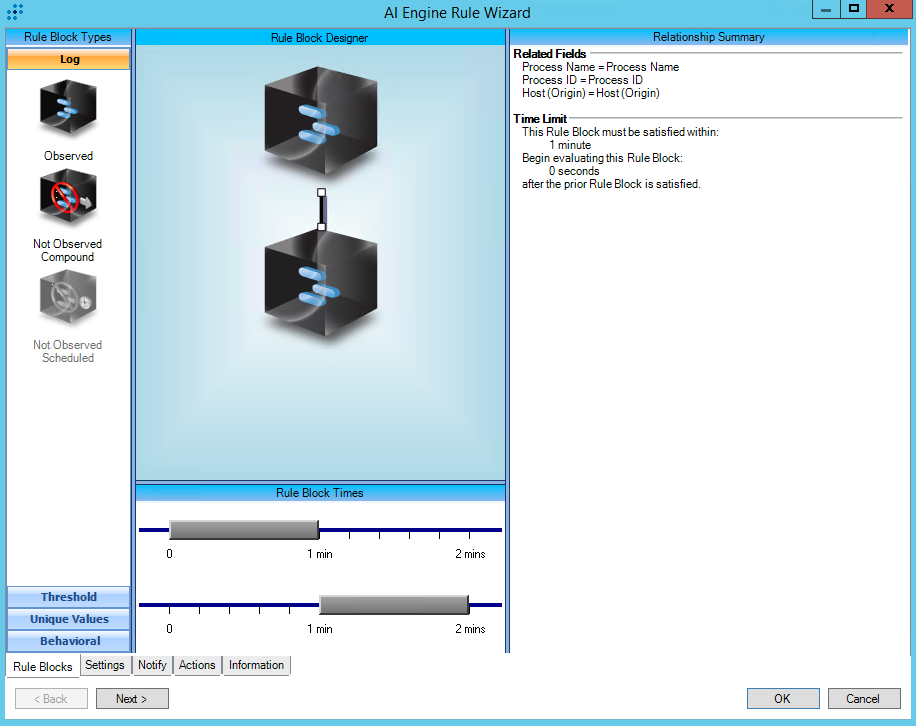Click the Next button
This screenshot has width=916, height=726.
point(132,699)
